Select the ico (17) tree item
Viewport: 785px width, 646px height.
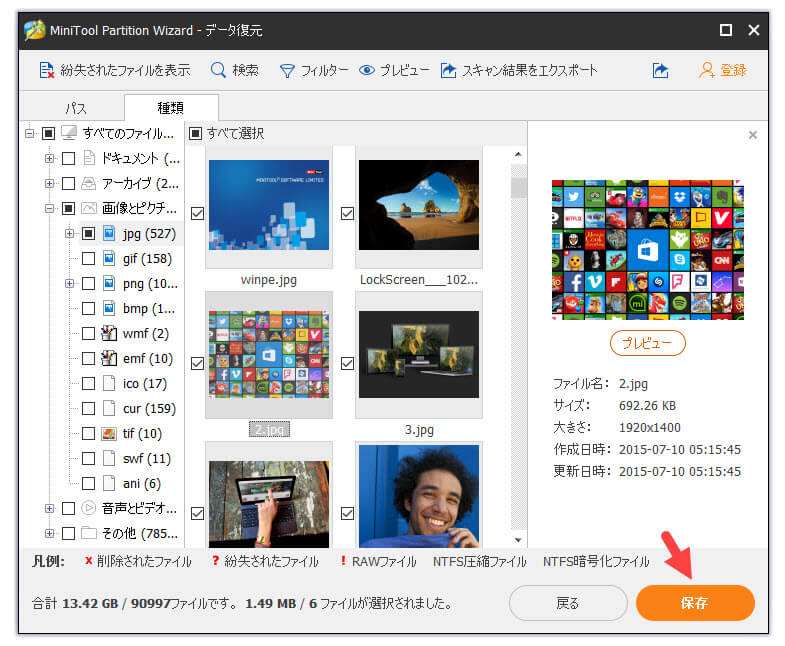coord(145,384)
